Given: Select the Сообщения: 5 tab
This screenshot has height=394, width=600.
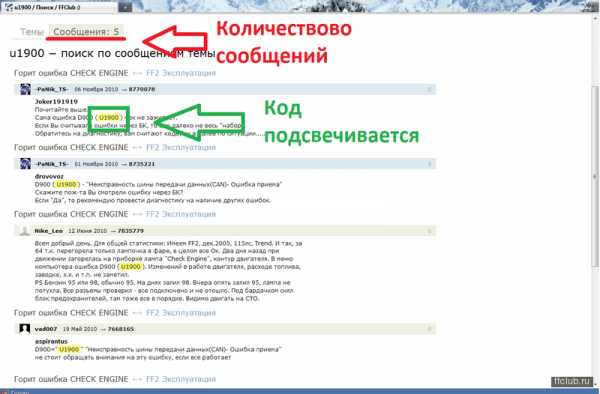Looking at the screenshot, I should pyautogui.click(x=86, y=32).
